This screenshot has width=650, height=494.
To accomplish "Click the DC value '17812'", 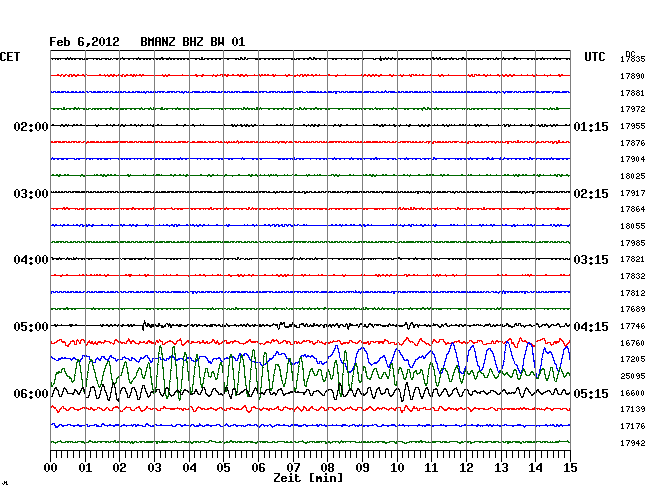I will [x=633, y=293].
